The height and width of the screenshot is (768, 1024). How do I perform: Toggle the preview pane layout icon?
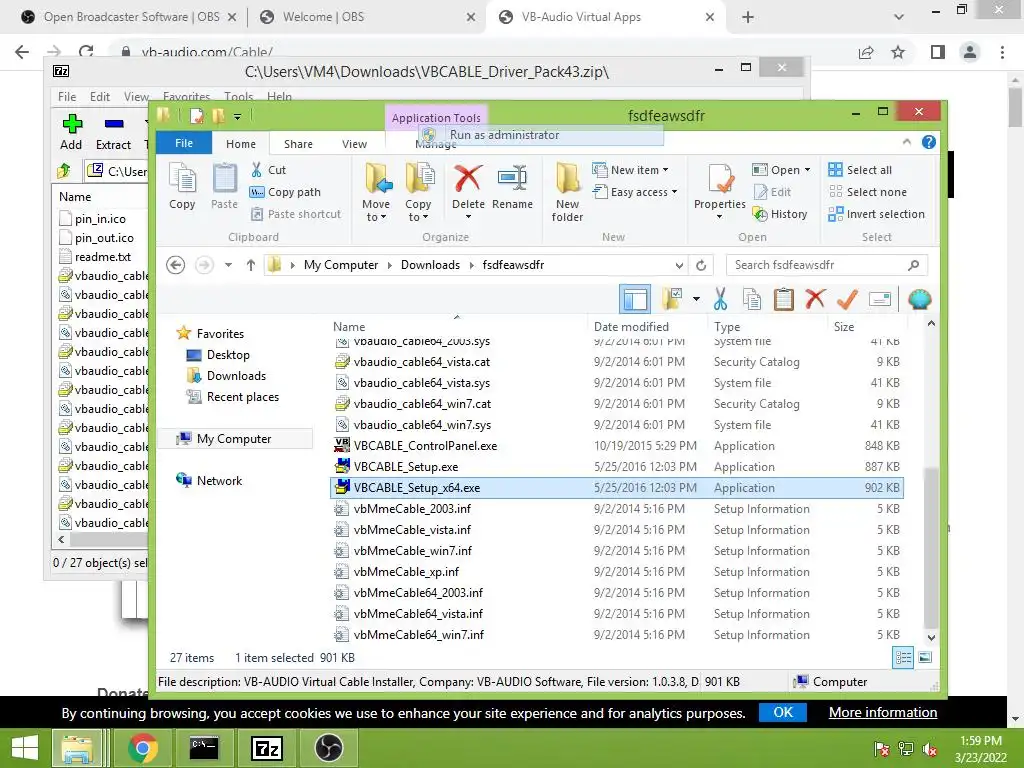(635, 299)
